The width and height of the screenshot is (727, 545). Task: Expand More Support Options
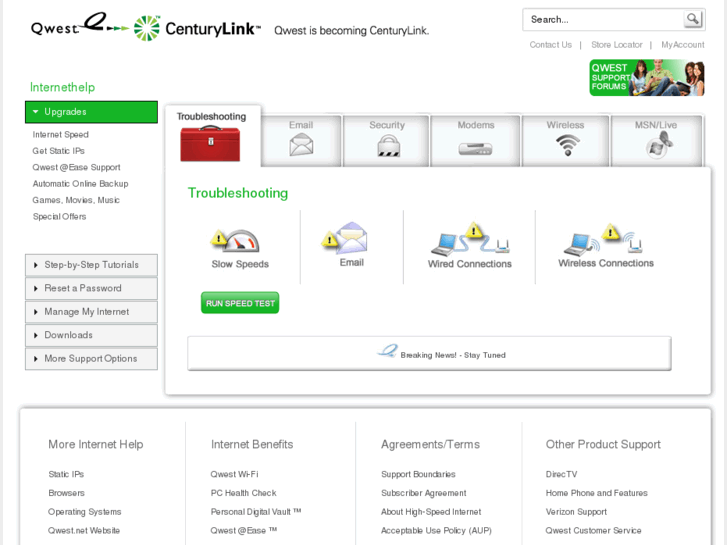coord(91,359)
